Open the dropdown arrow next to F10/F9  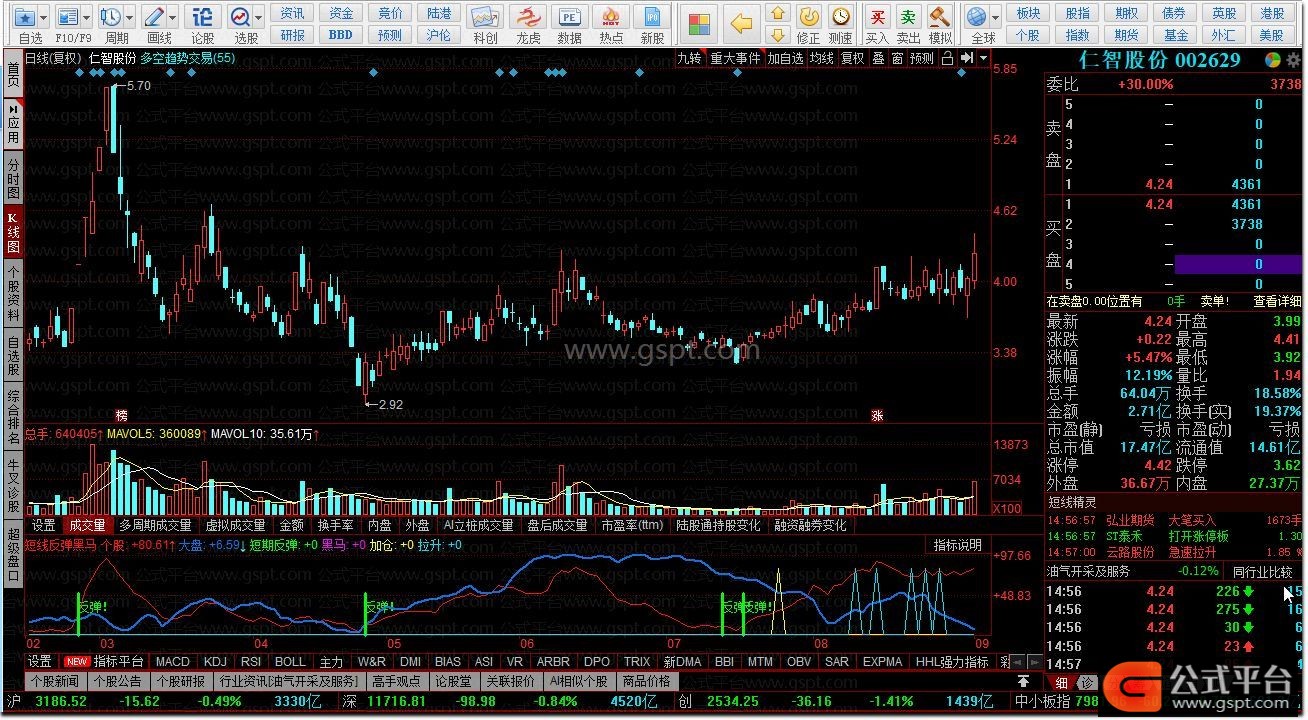pyautogui.click(x=87, y=17)
